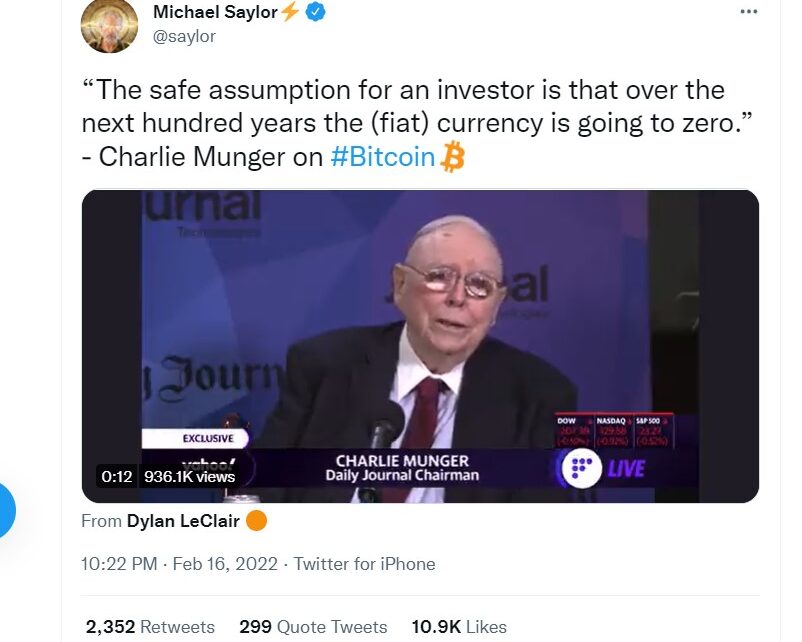Click the lightning bolt emoji beside the name
This screenshot has width=802, height=642.
point(290,11)
